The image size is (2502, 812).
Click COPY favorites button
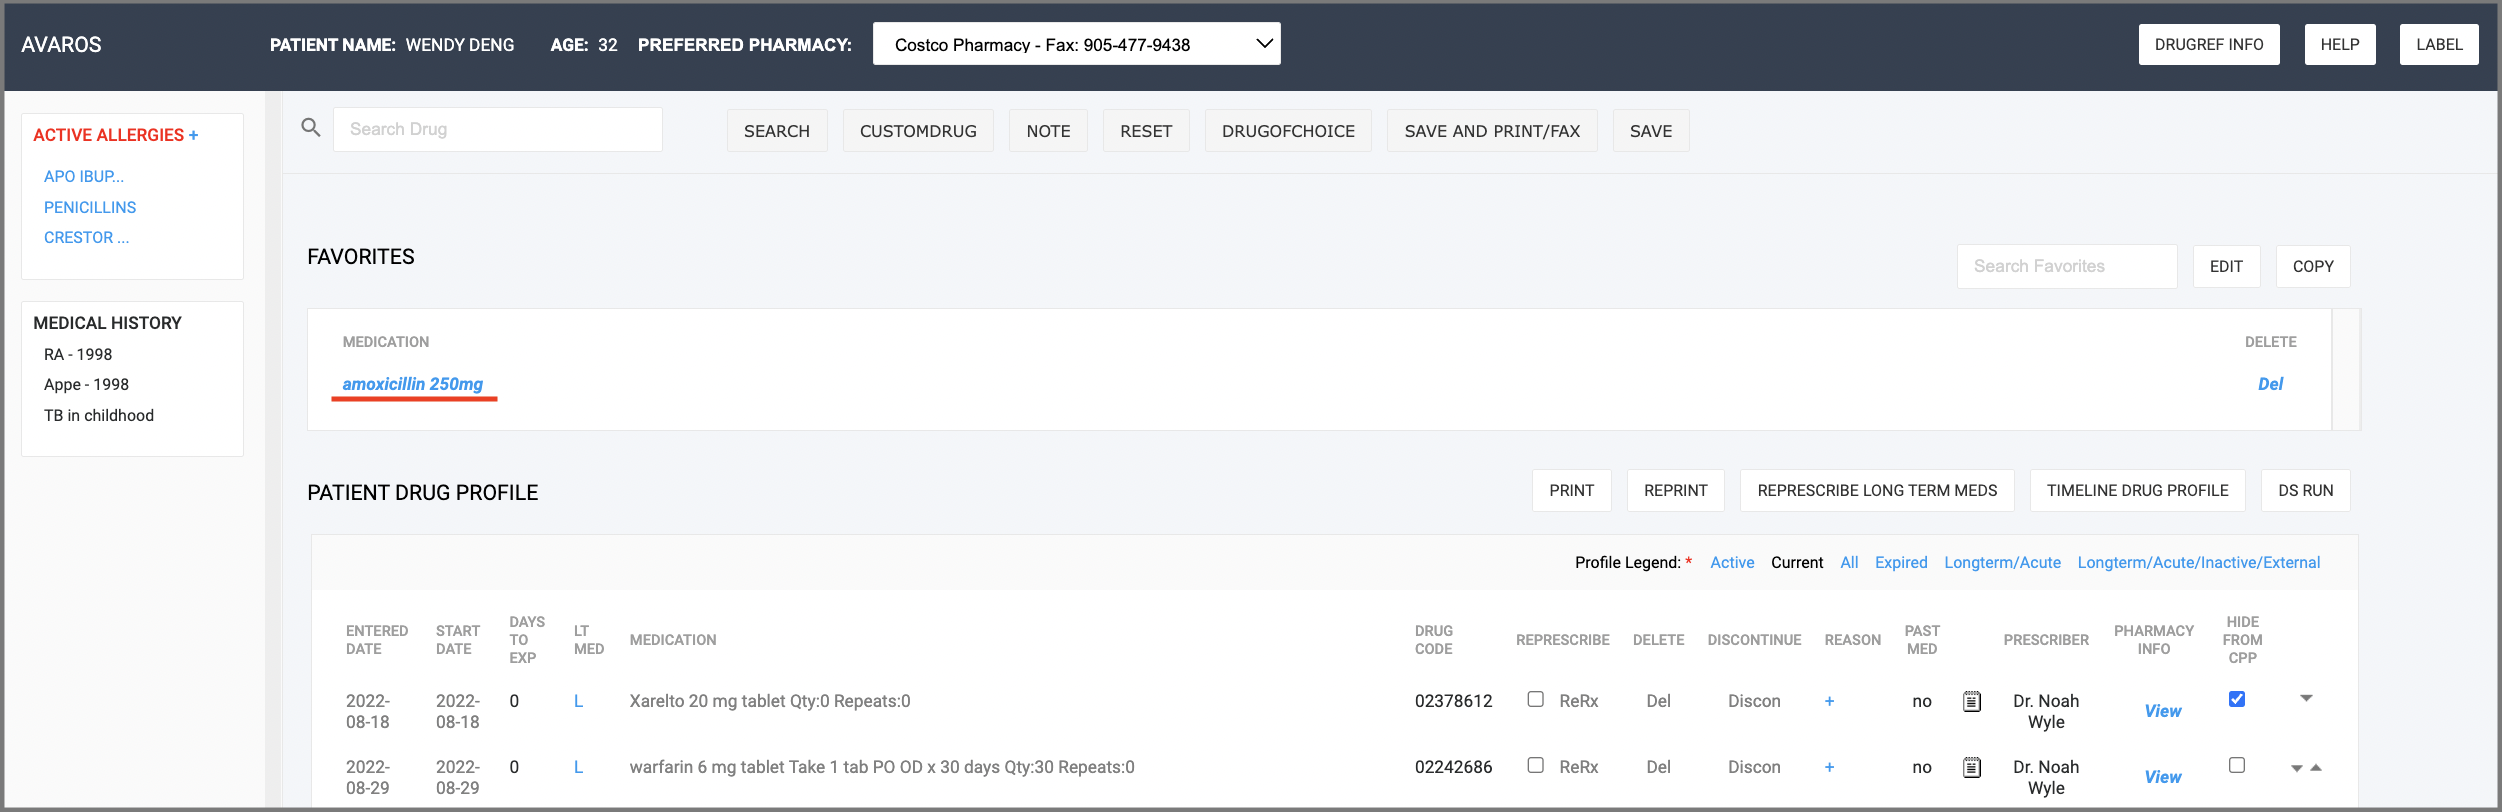(x=2313, y=266)
